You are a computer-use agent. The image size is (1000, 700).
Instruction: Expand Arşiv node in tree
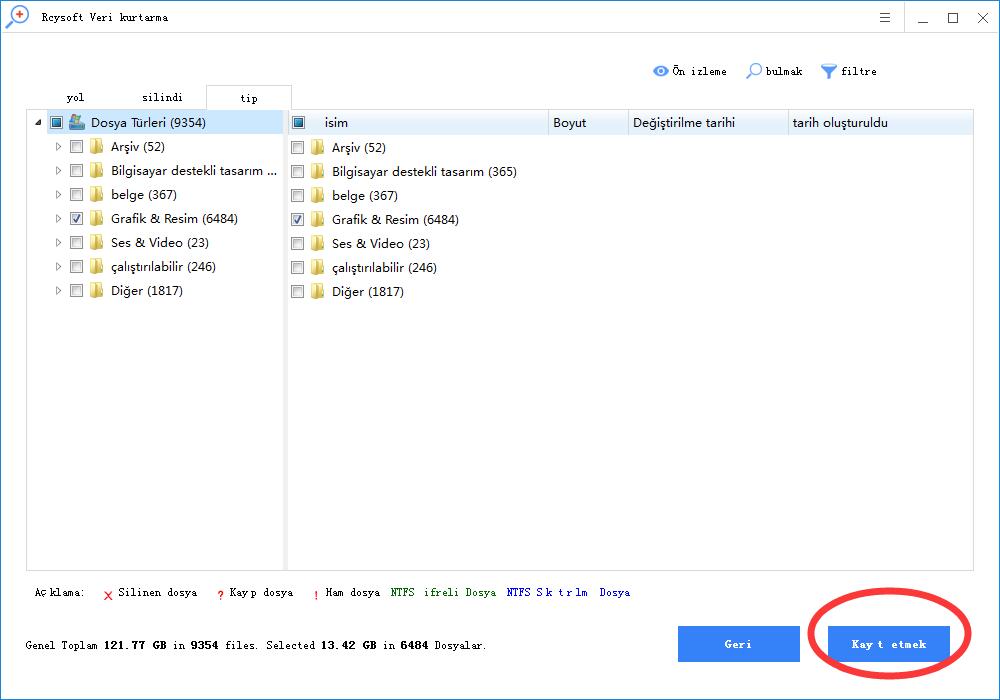tap(58, 147)
